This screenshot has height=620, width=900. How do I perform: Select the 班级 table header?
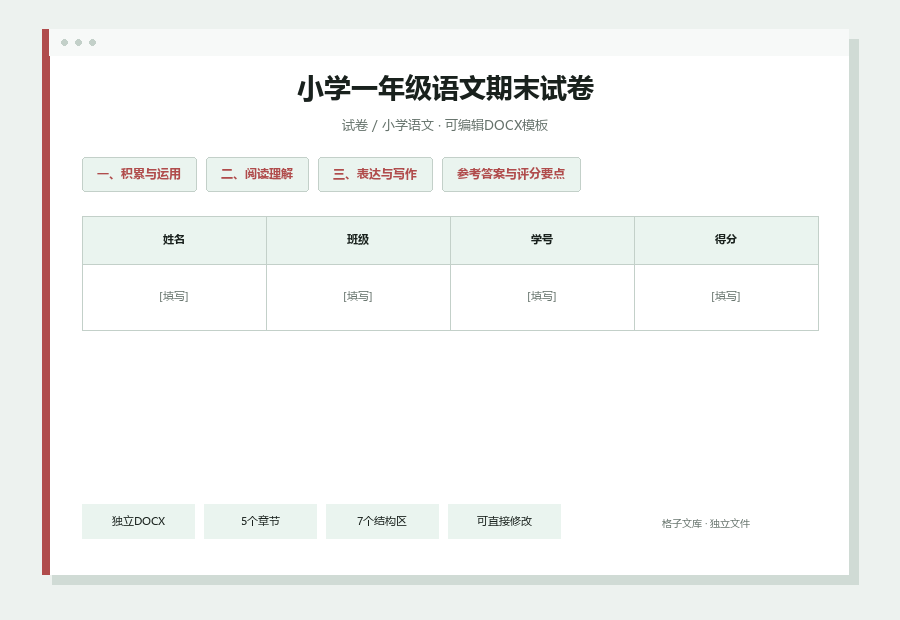(358, 241)
